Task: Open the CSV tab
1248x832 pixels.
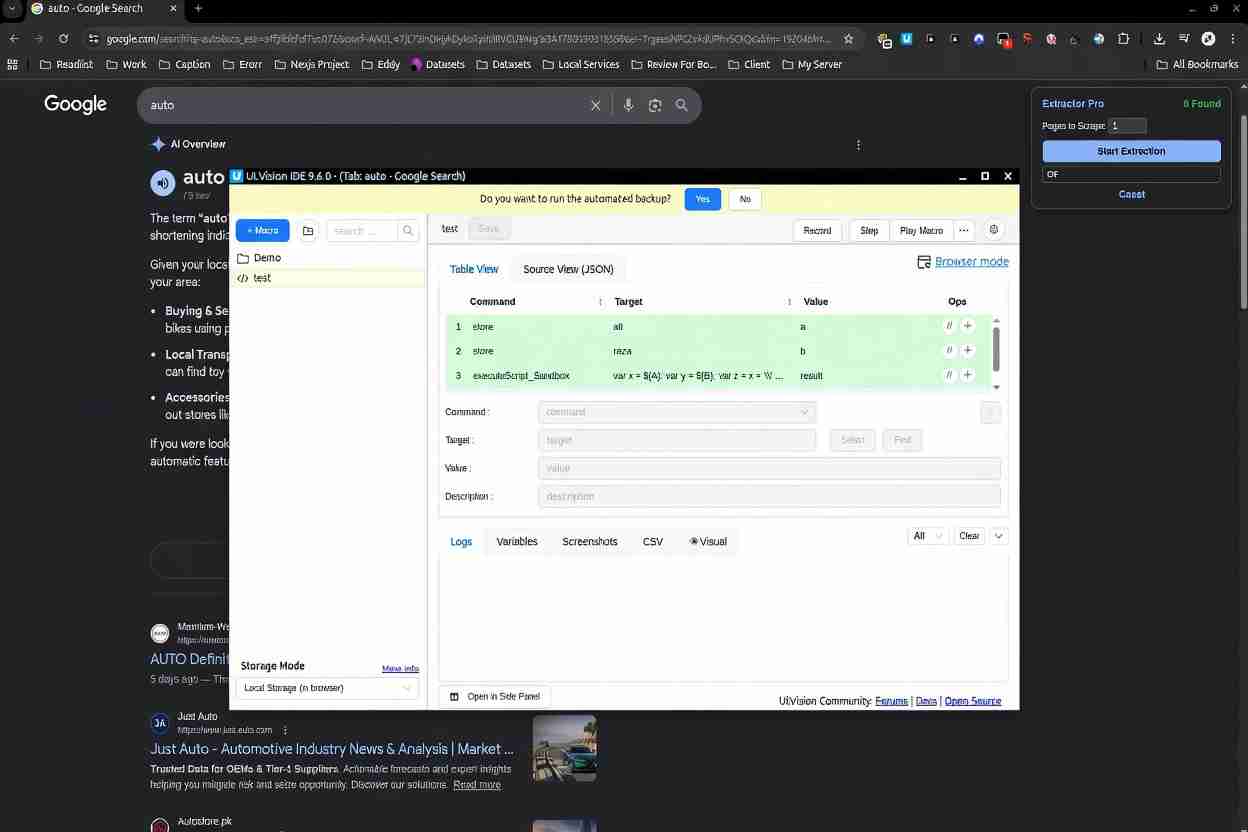Action: click(653, 541)
